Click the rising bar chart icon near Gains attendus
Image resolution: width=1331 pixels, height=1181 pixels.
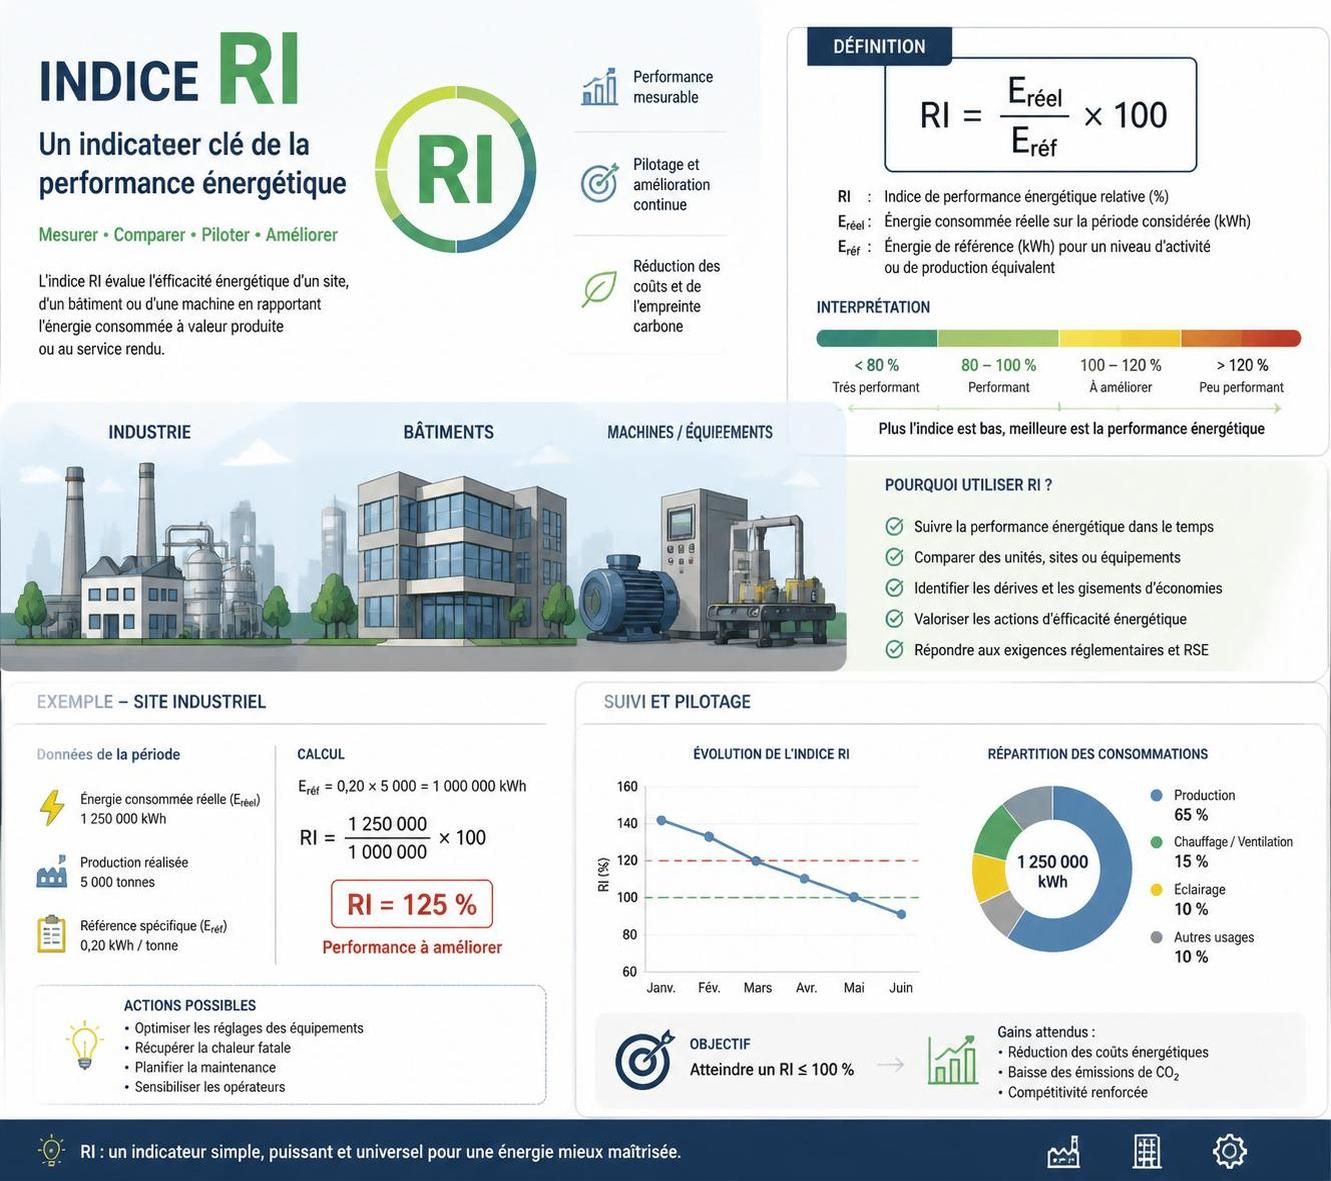coord(952,1060)
